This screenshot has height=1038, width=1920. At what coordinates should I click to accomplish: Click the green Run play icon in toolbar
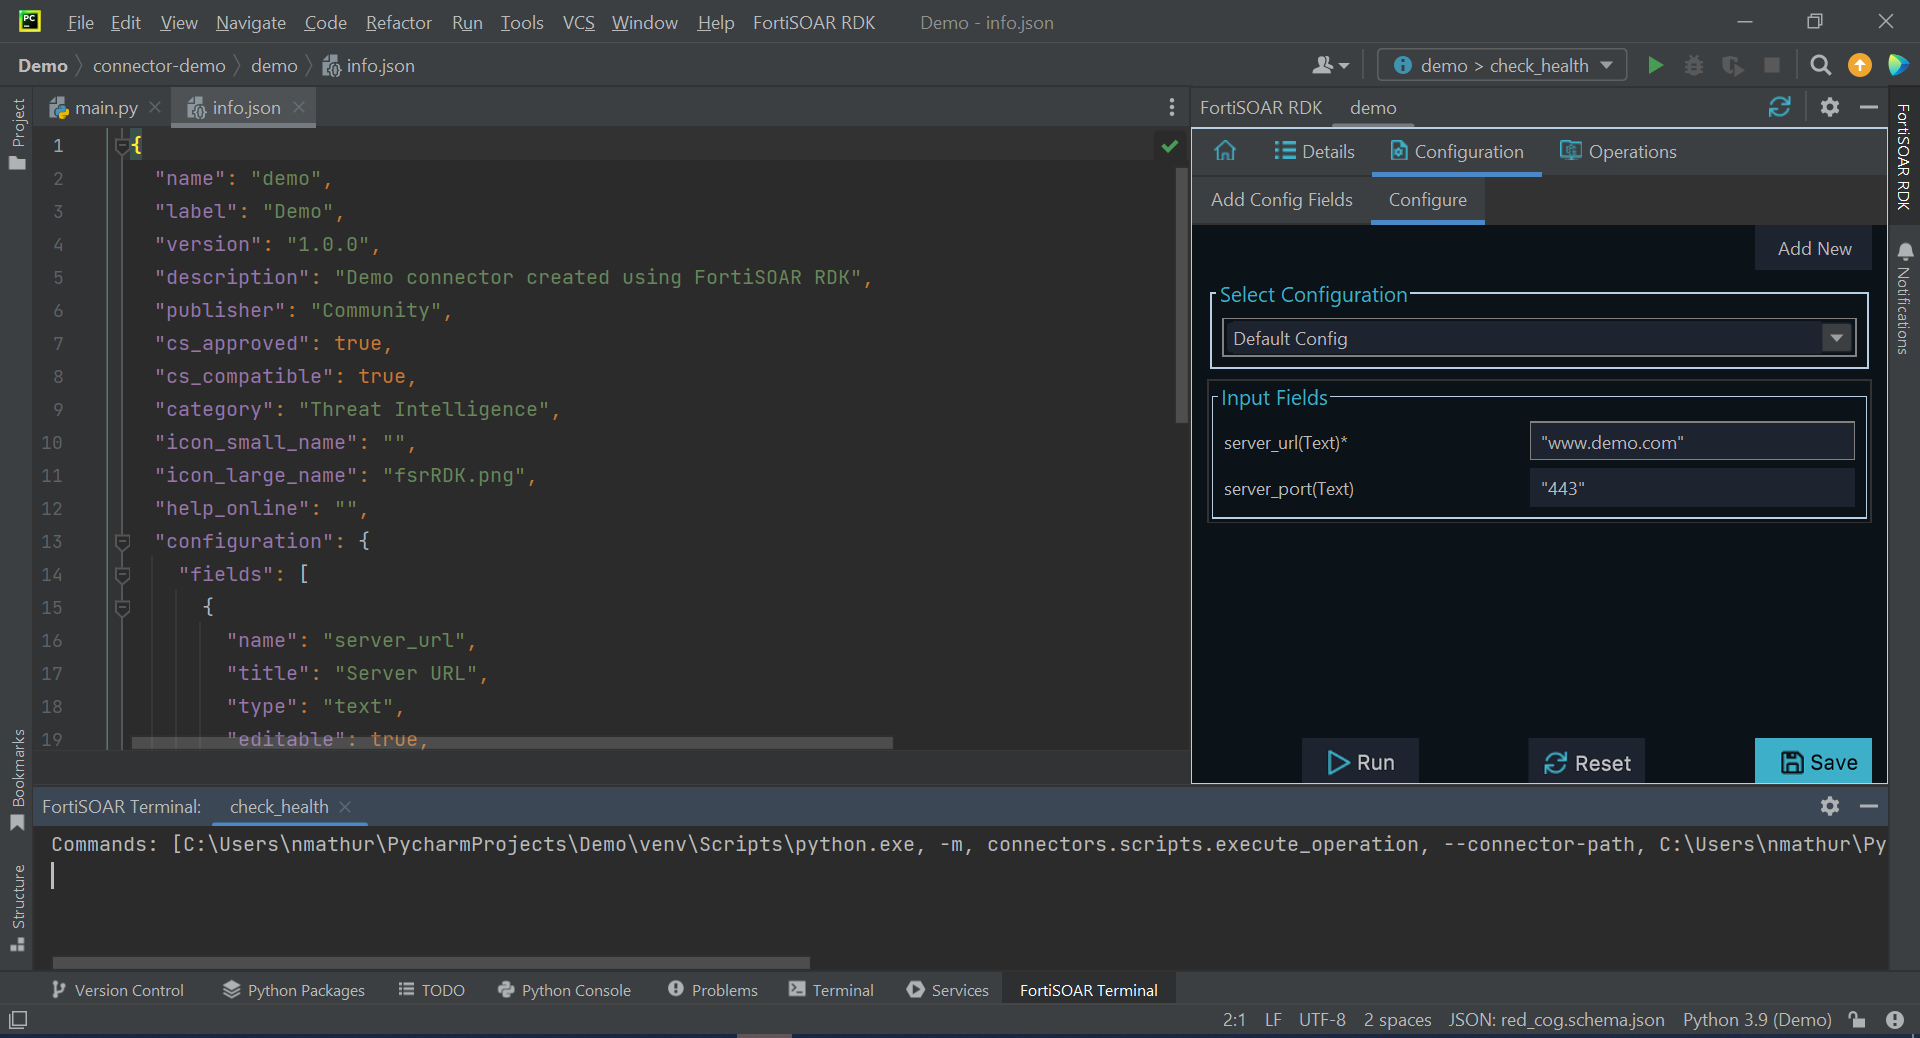coord(1655,65)
